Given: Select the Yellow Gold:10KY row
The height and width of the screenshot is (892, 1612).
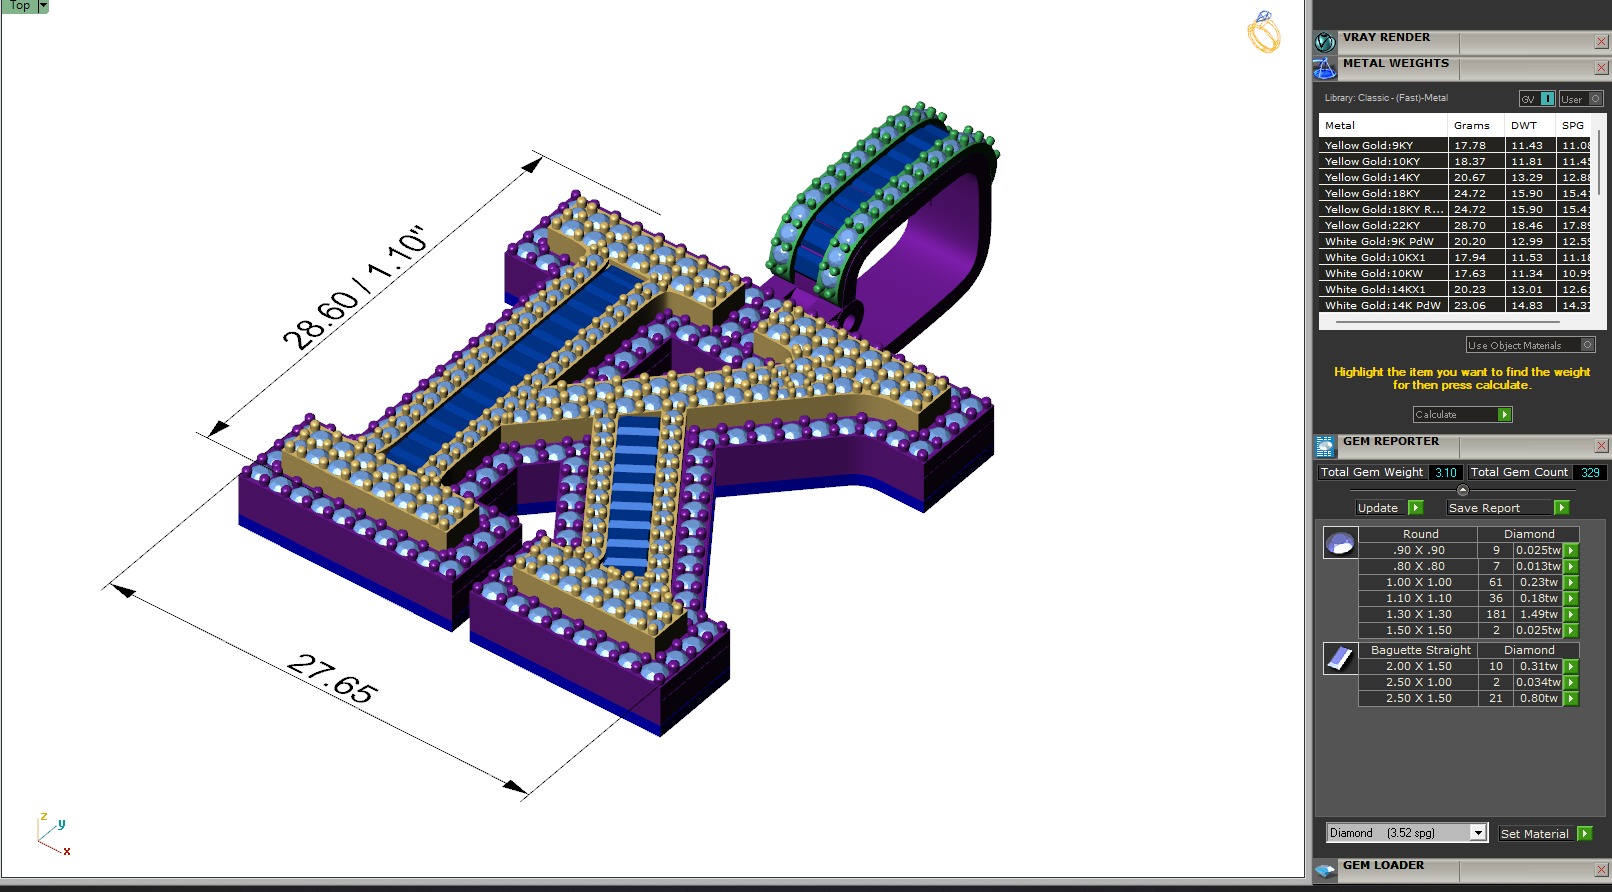Looking at the screenshot, I should [1457, 161].
